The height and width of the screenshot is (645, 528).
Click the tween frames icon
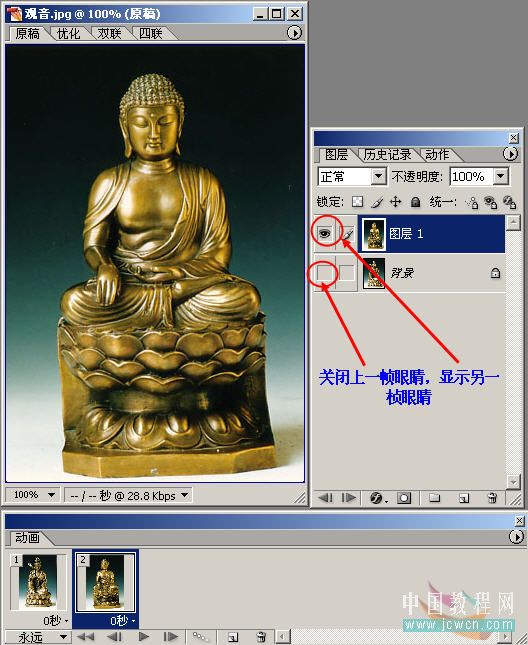[x=201, y=637]
